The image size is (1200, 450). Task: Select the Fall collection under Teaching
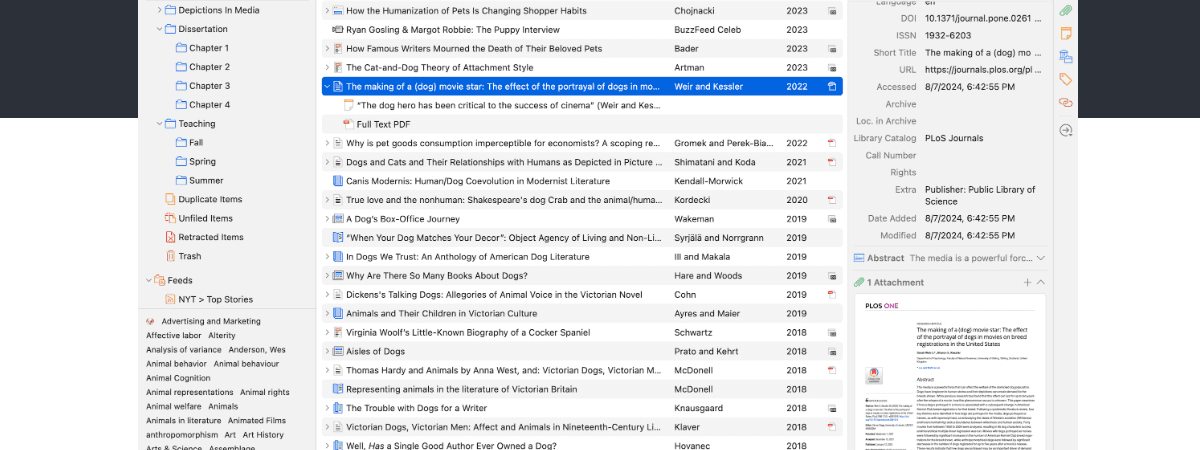point(196,143)
